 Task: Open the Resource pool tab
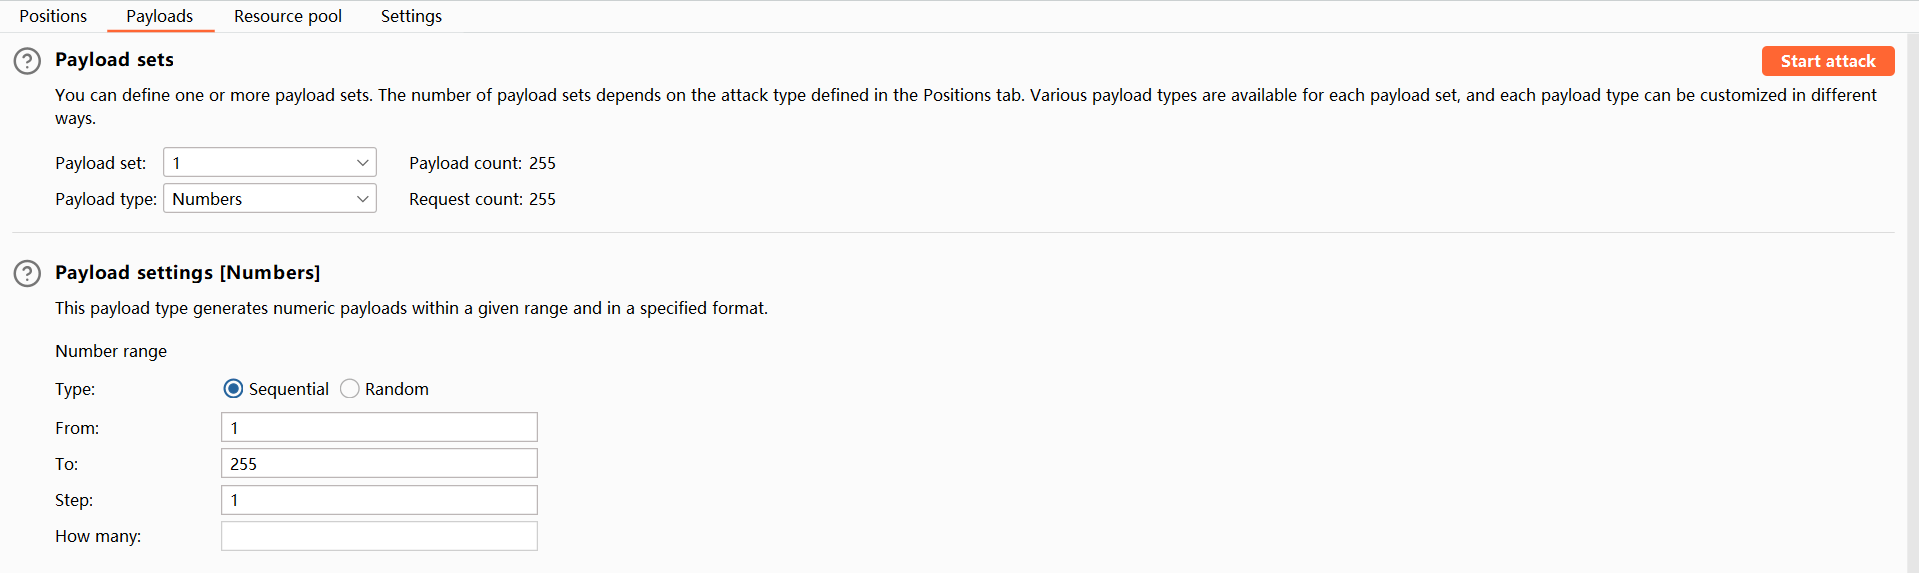coord(288,16)
